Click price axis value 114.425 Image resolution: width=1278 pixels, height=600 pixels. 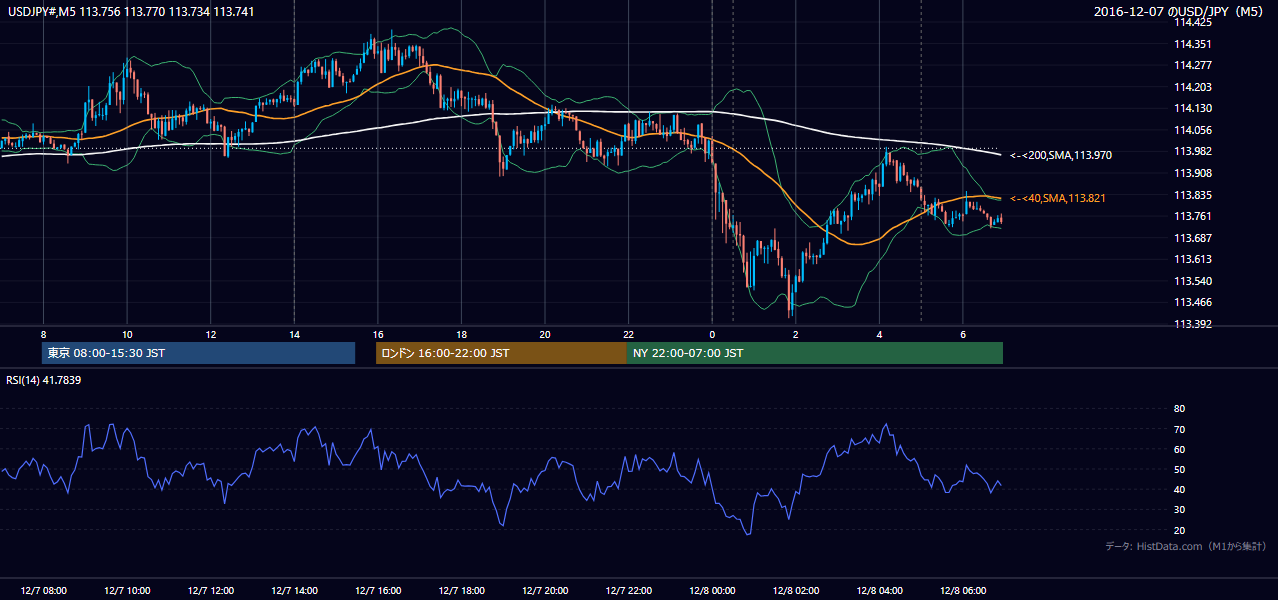tap(1193, 22)
